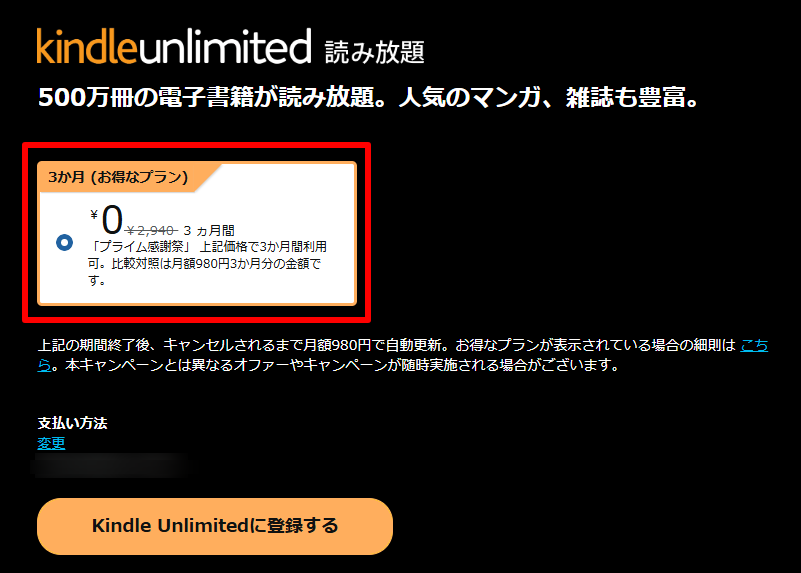Click the 本キャンペーンとは異なる campaign disclaimer sentence
Image resolution: width=801 pixels, height=573 pixels.
point(342,365)
